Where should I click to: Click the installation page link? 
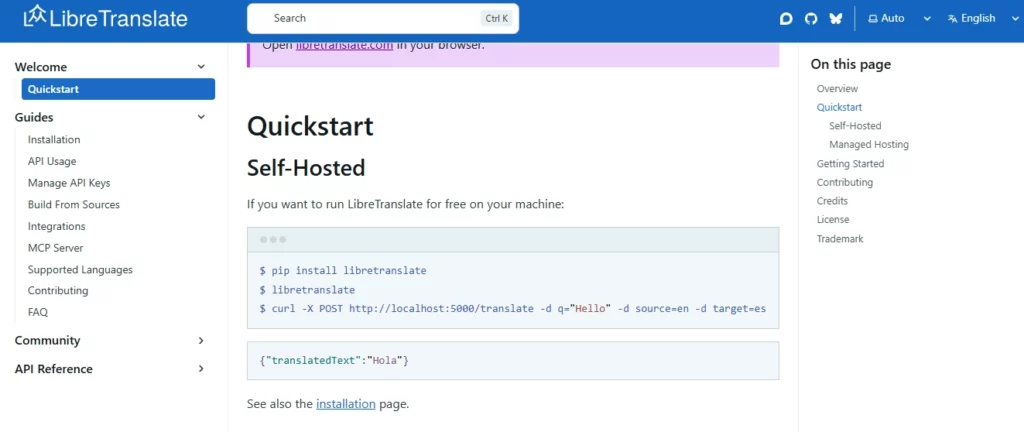coord(346,404)
